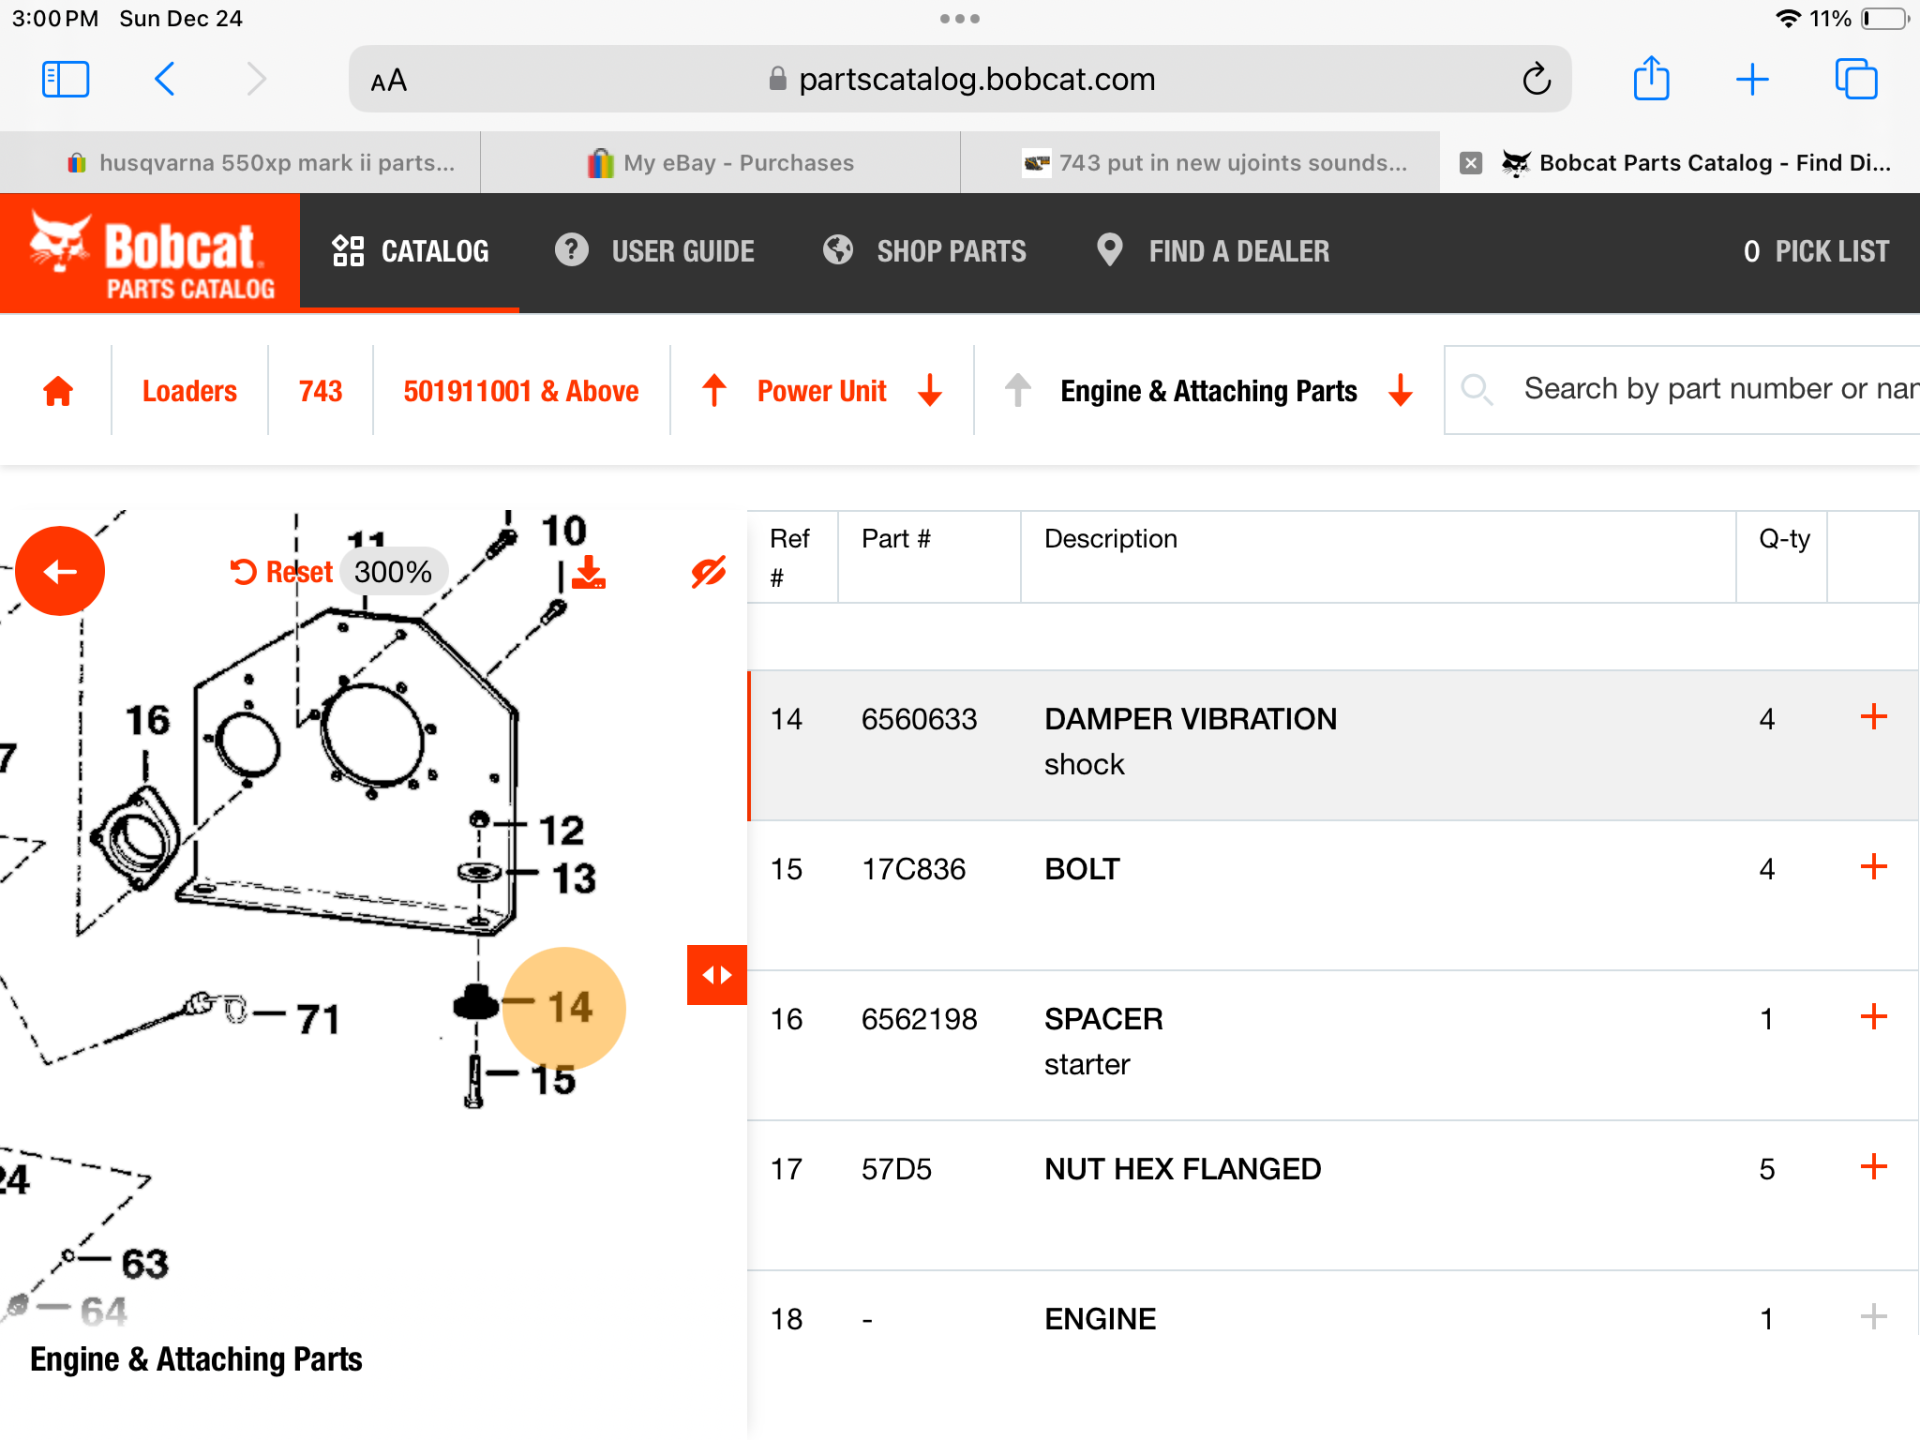The height and width of the screenshot is (1440, 1920).
Task: Open the SHOP PARTS link
Action: tap(924, 251)
